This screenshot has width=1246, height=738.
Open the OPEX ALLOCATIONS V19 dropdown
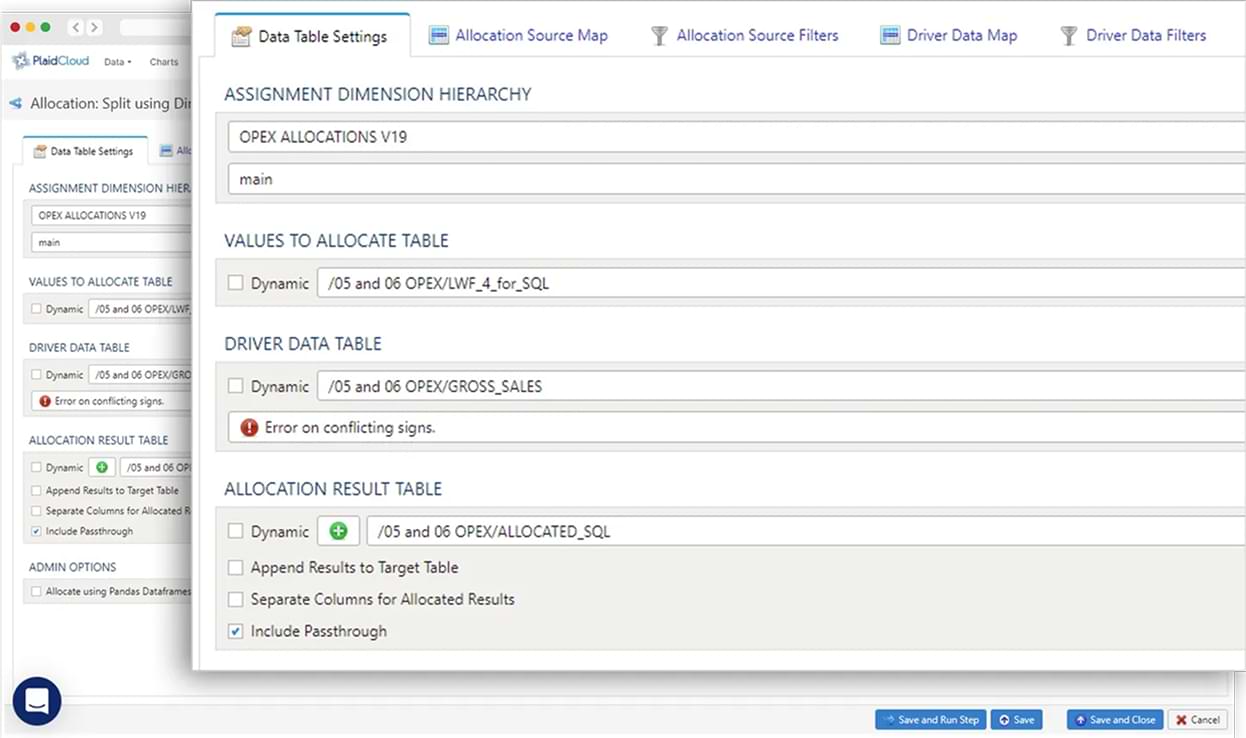736,136
